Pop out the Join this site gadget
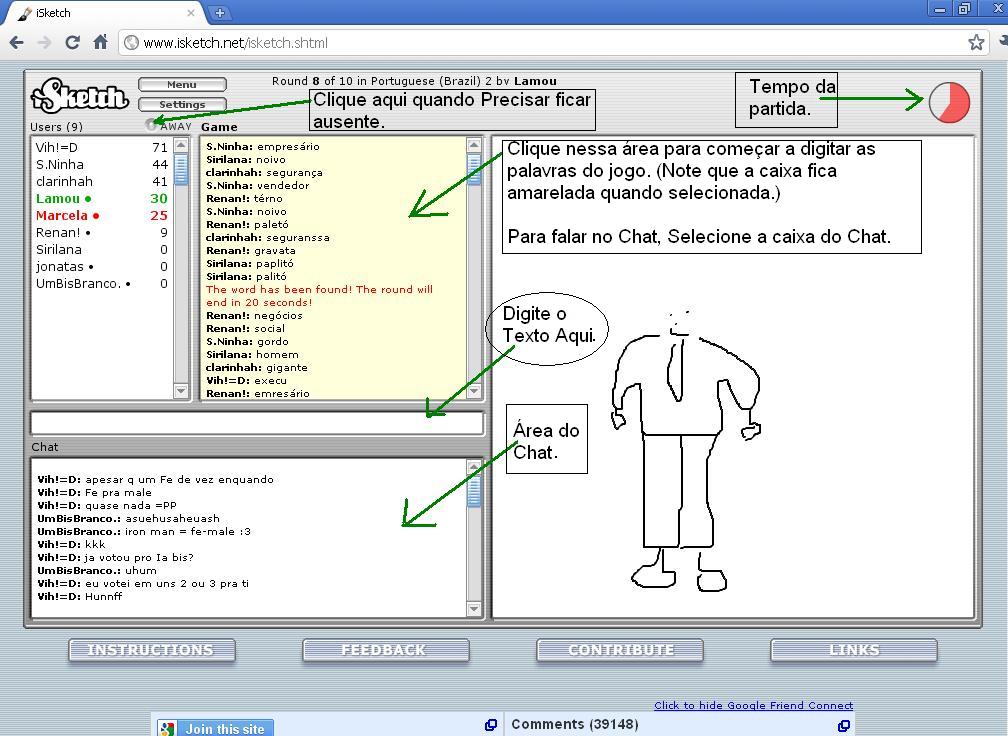1008x736 pixels. (490, 725)
